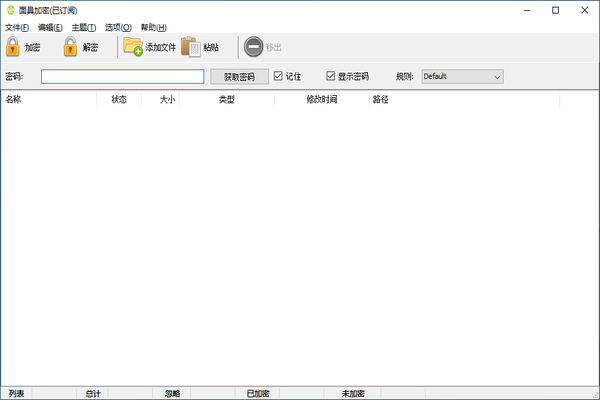
Task: Click the 加密 encrypt lock icon
Action: coord(13,47)
